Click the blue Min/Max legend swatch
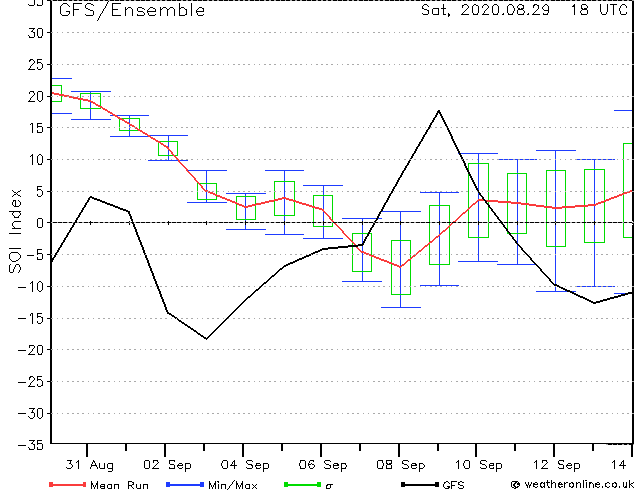This screenshot has height=490, width=634. pyautogui.click(x=185, y=484)
